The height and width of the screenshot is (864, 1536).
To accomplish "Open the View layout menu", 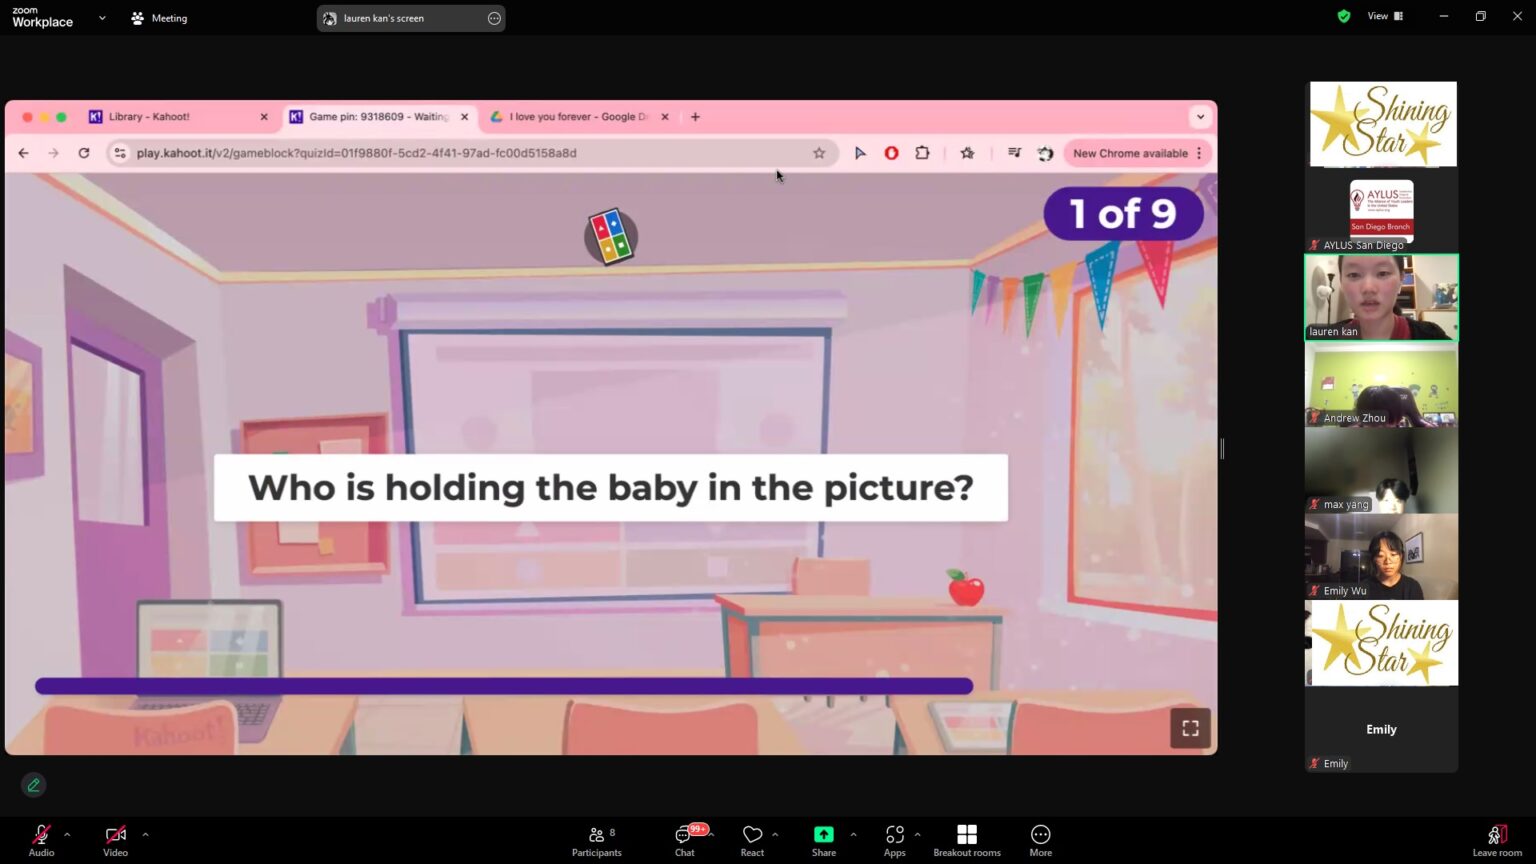I will coord(1385,16).
